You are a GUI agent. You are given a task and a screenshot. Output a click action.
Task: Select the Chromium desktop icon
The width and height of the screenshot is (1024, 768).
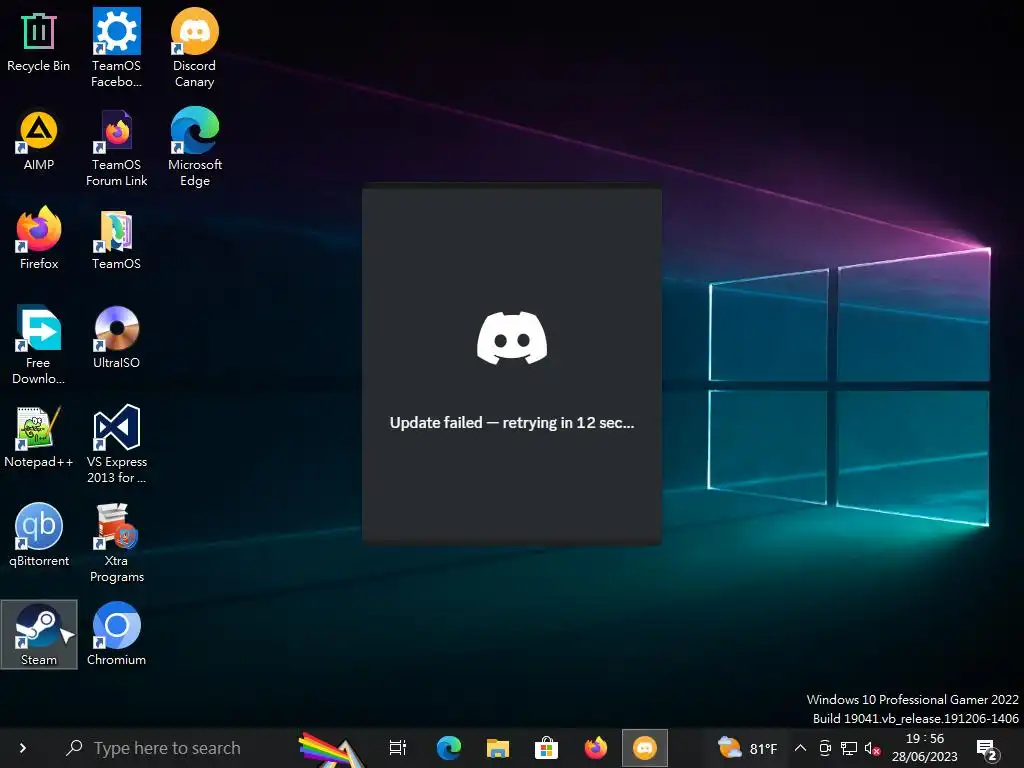tap(116, 634)
